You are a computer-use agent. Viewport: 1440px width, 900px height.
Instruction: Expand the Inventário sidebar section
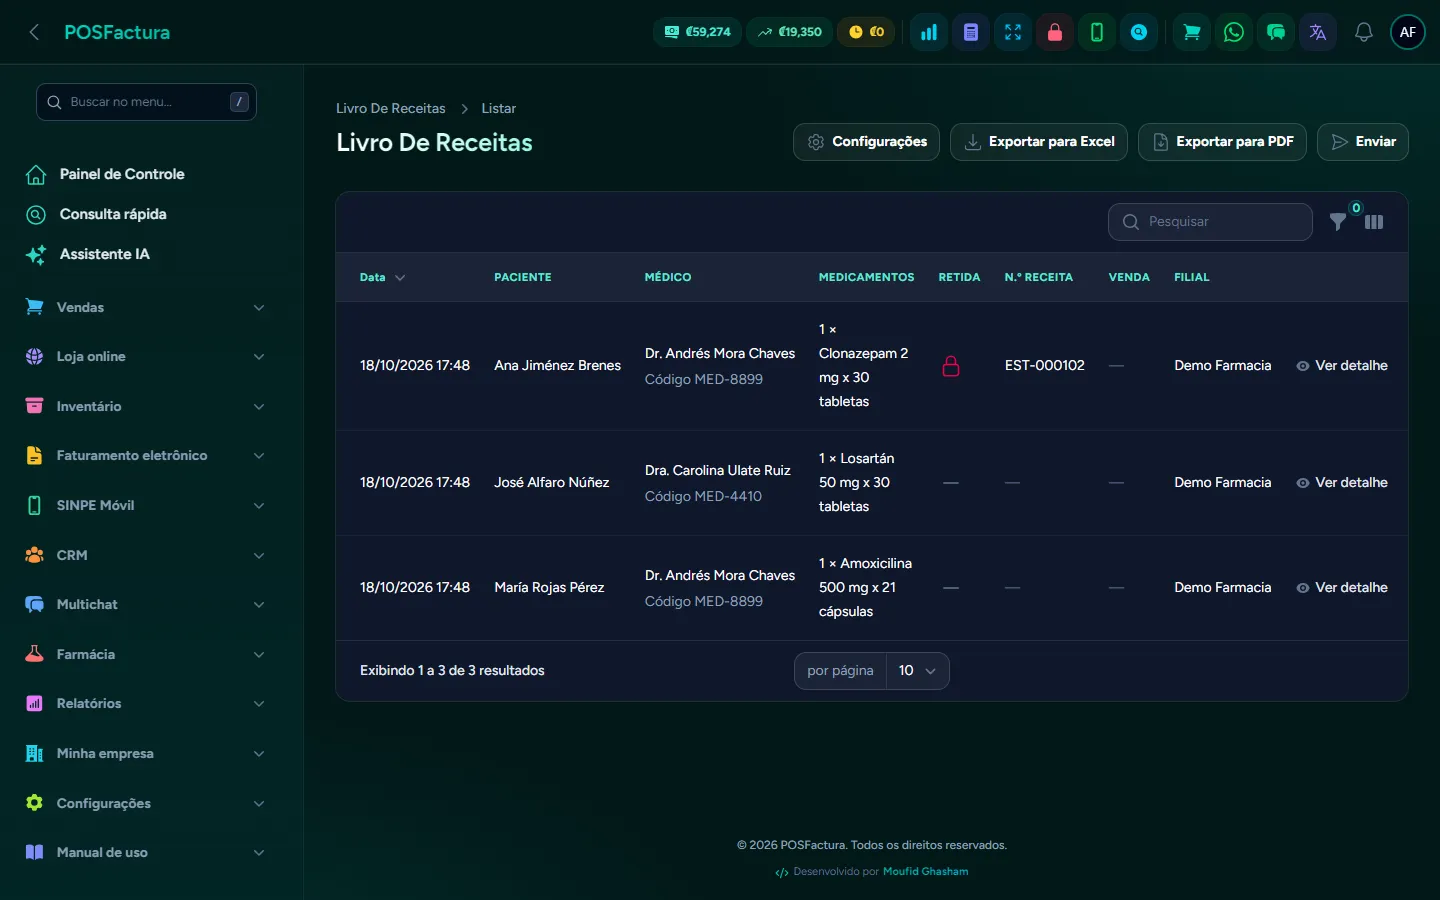coord(145,406)
